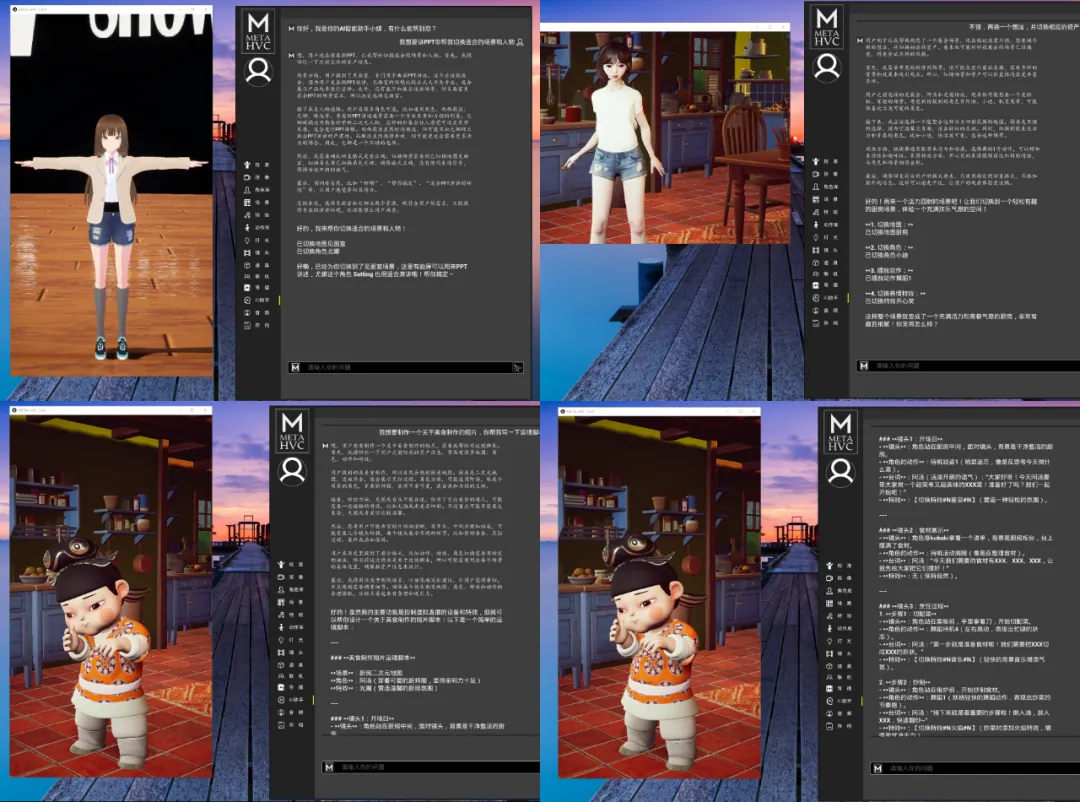
Task: Open 道具 props in the top-right window sidebar
Action: coord(816,263)
